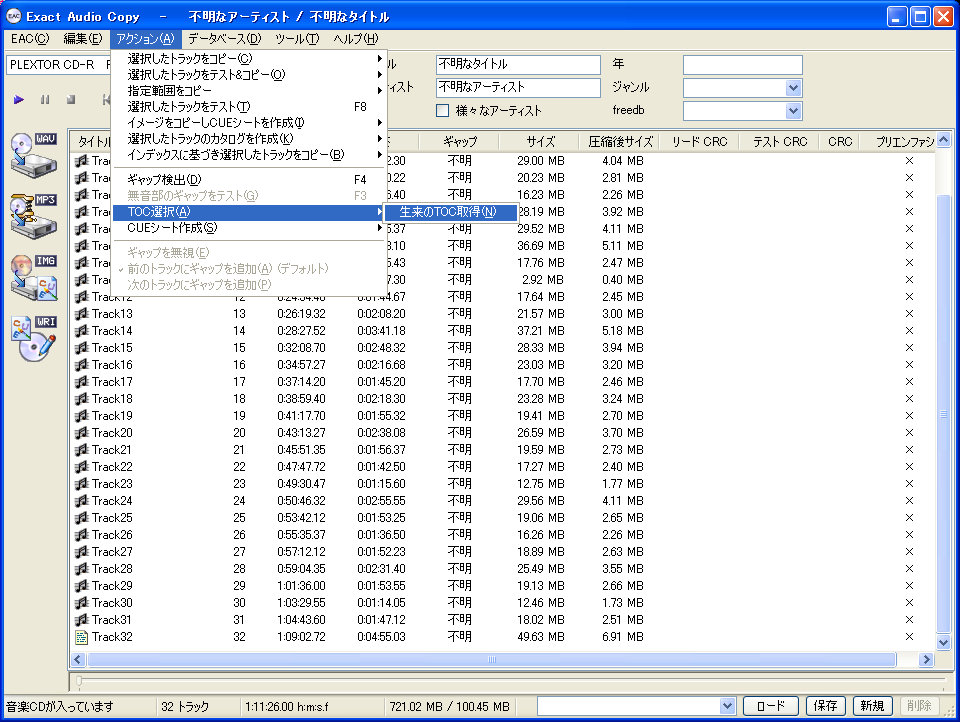Click the IMG copy image icon
The width and height of the screenshot is (960, 722).
pos(33,277)
